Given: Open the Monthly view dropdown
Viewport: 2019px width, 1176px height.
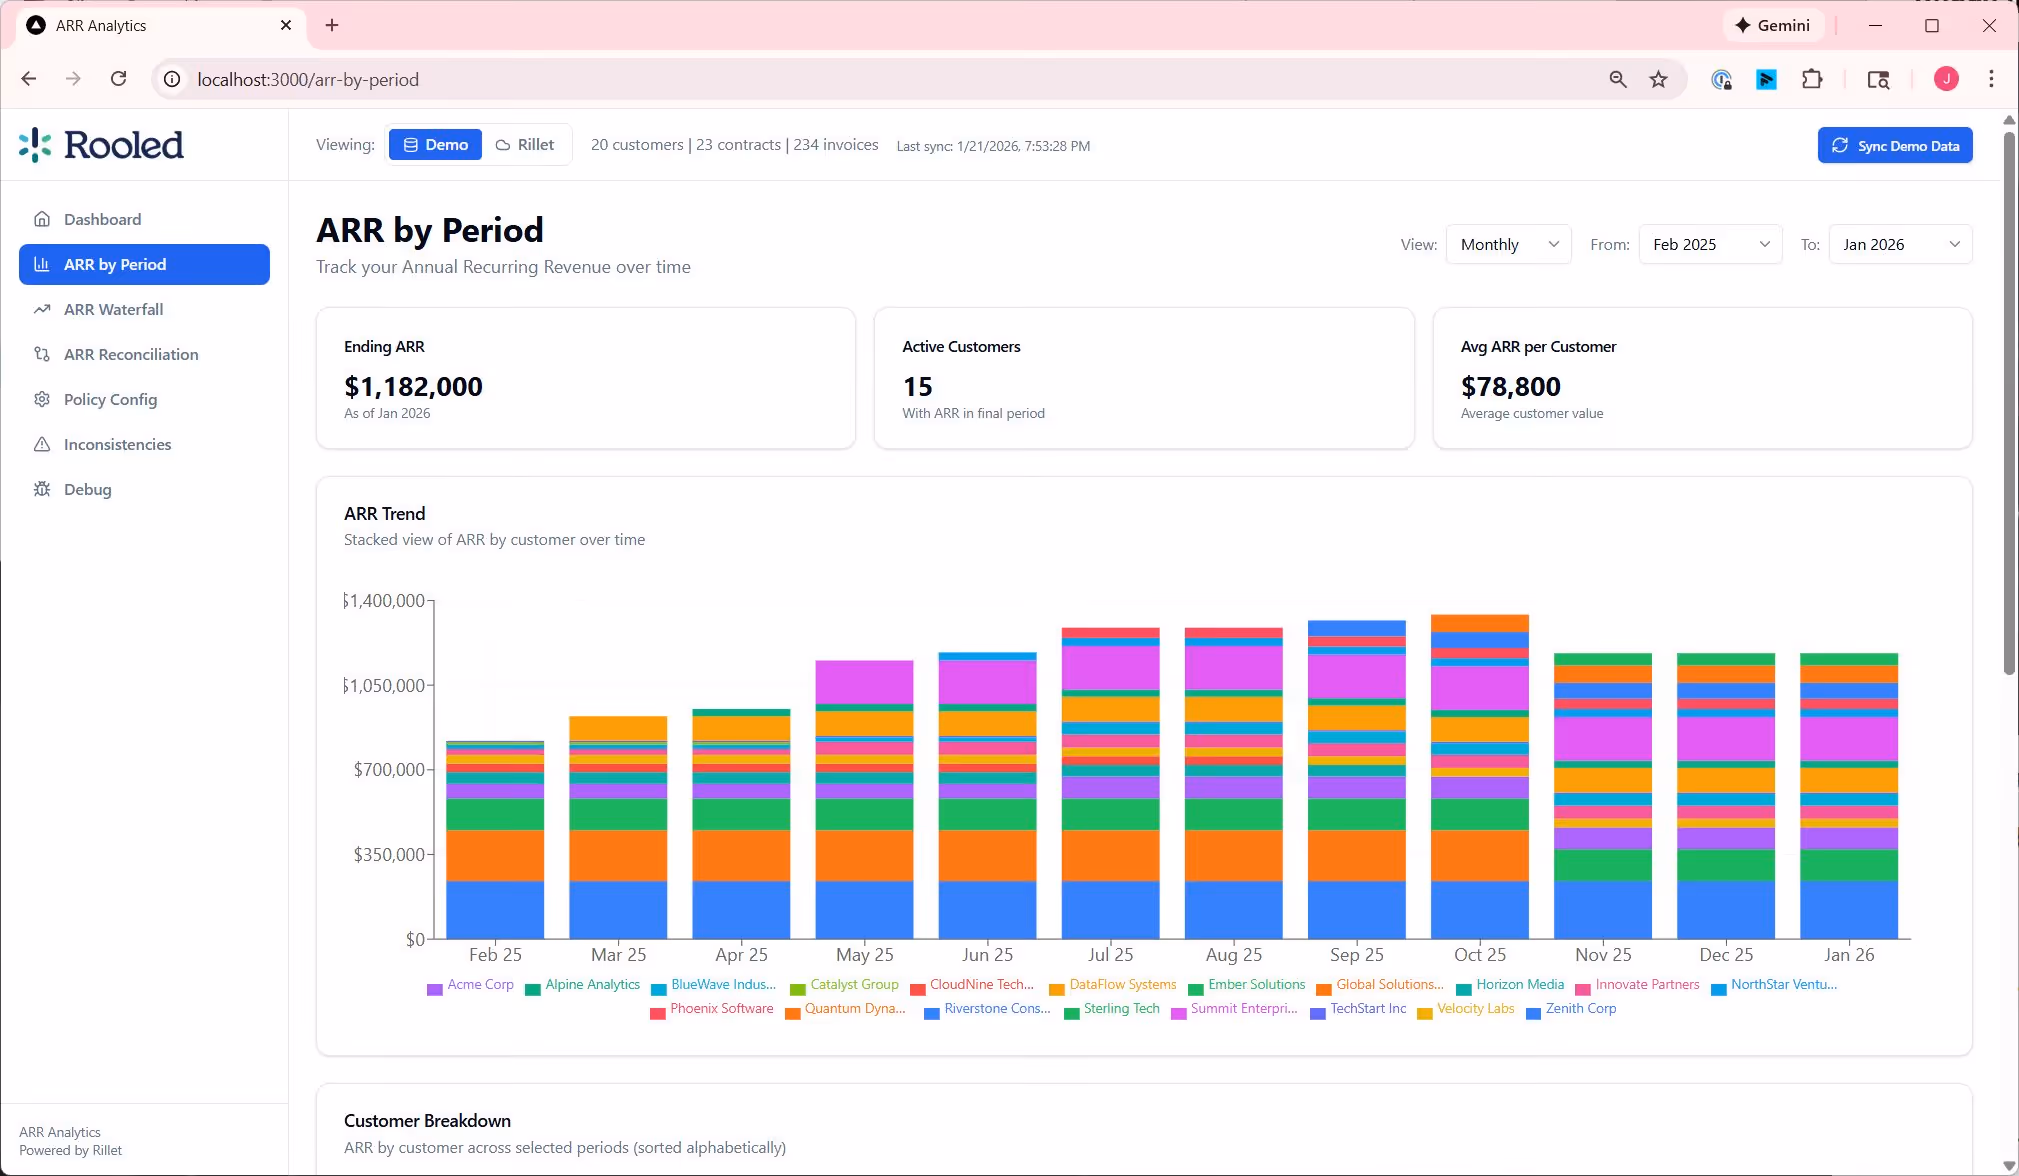Looking at the screenshot, I should 1508,245.
